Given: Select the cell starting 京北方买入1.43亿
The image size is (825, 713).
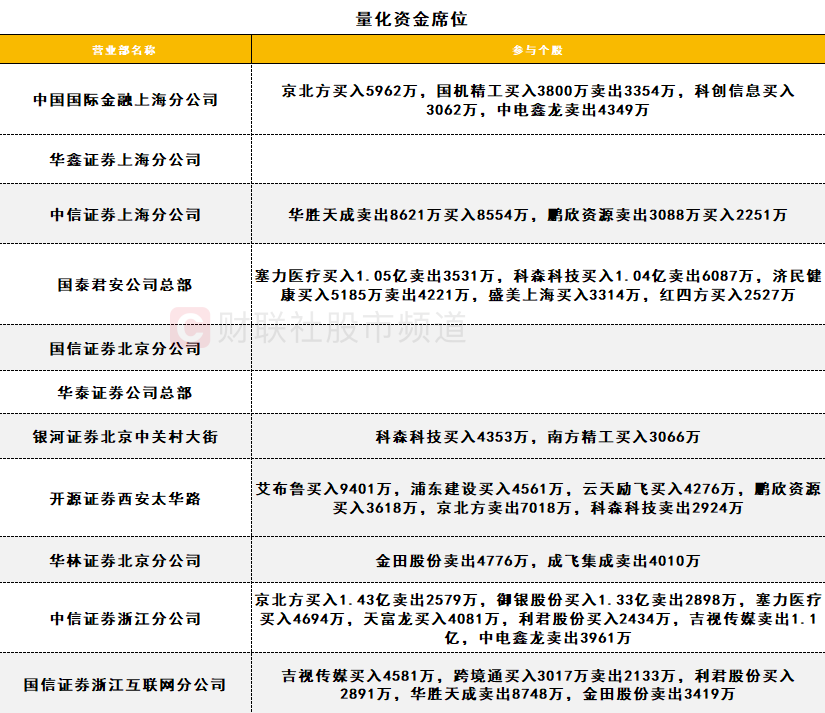Looking at the screenshot, I should point(538,619).
